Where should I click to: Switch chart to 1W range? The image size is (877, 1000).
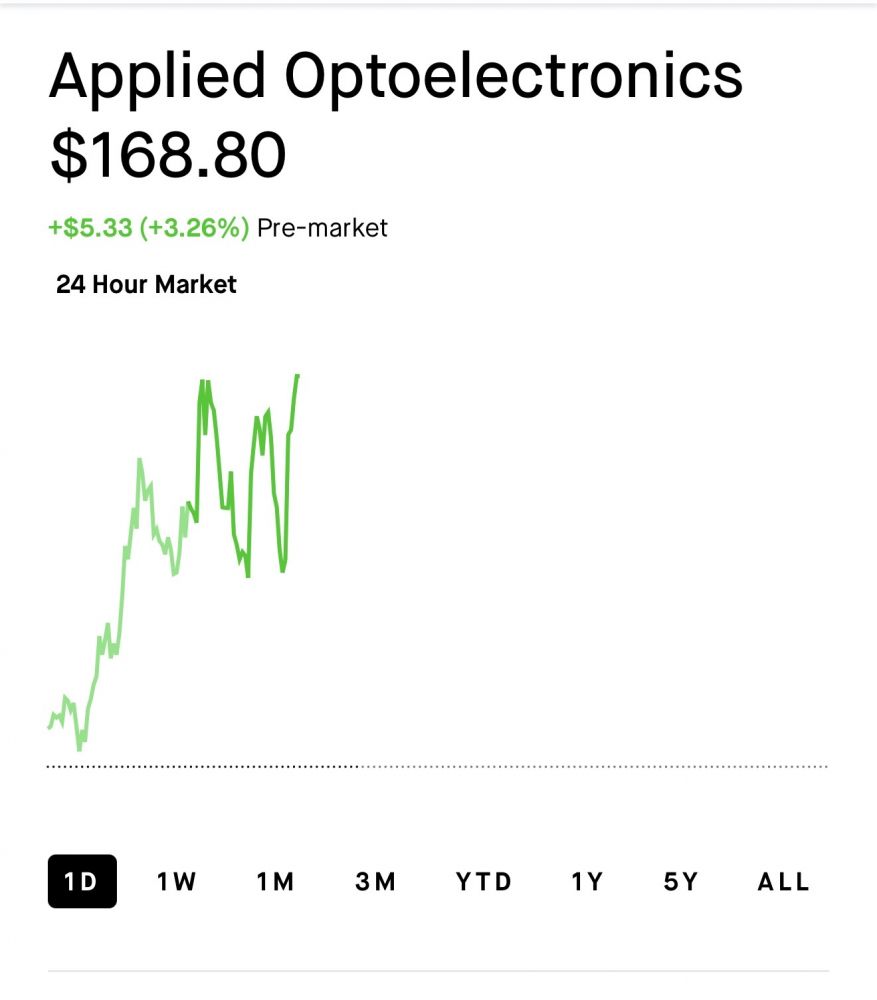coord(177,882)
